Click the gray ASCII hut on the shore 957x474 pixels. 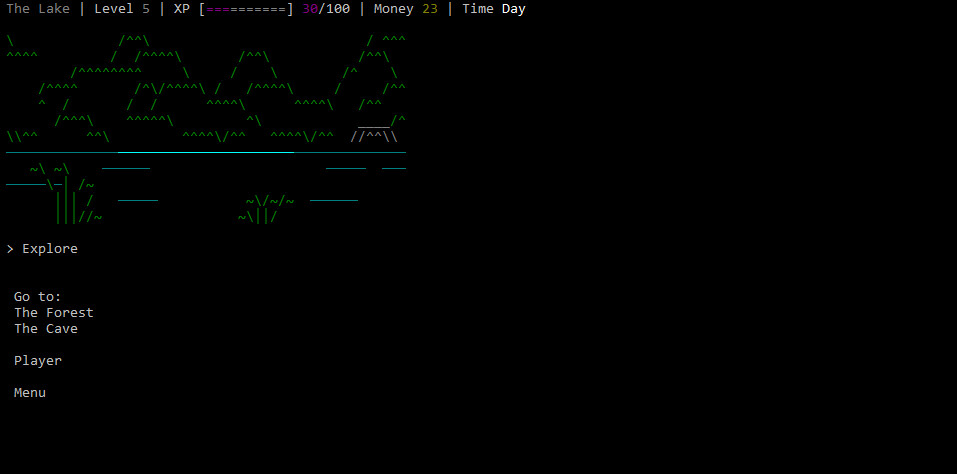click(376, 132)
